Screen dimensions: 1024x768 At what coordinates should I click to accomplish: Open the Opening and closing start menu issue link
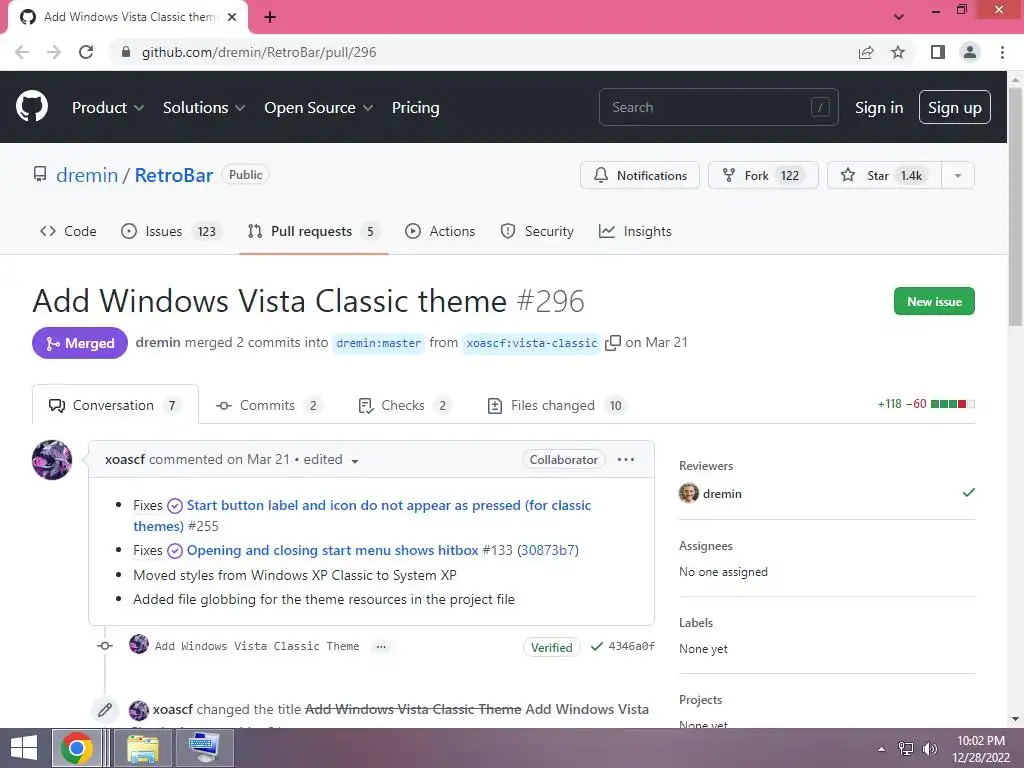point(332,551)
